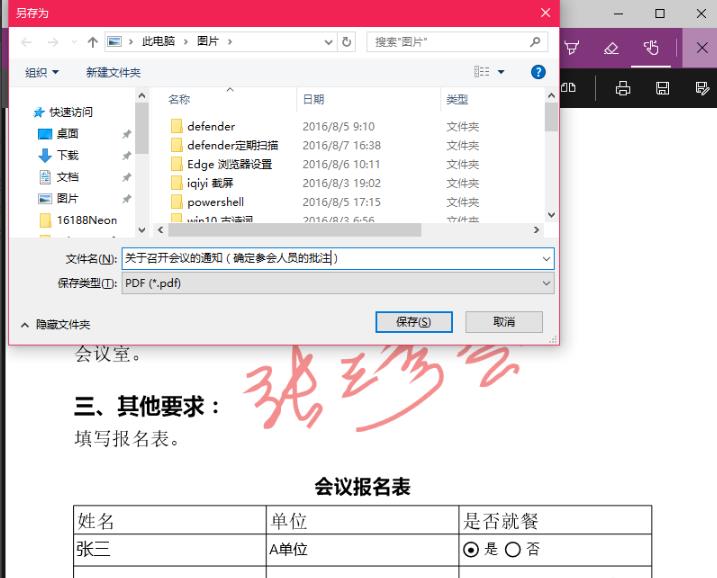Click the touch writing hand icon
Viewport: 717px width, 578px height.
651,48
